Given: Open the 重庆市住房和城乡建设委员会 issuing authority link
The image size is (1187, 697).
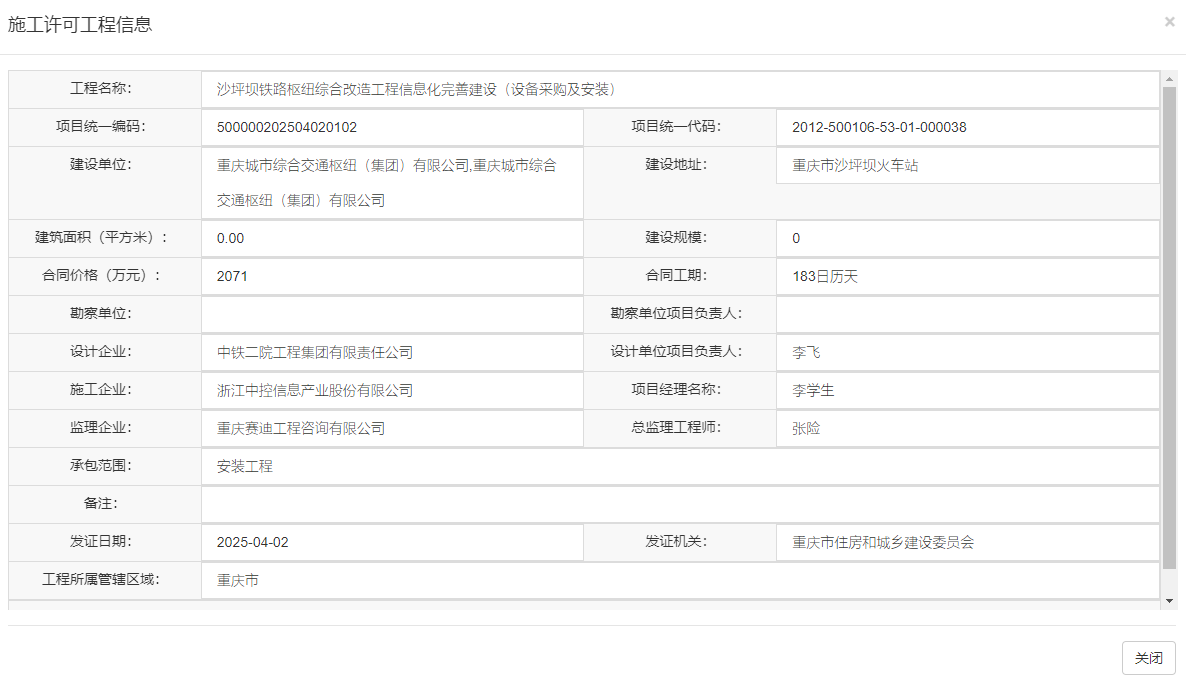Looking at the screenshot, I should tap(883, 542).
